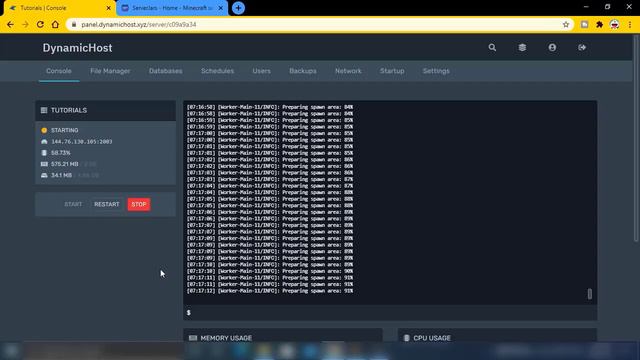
Task: Go back with browser back arrow
Action: click(10, 24)
